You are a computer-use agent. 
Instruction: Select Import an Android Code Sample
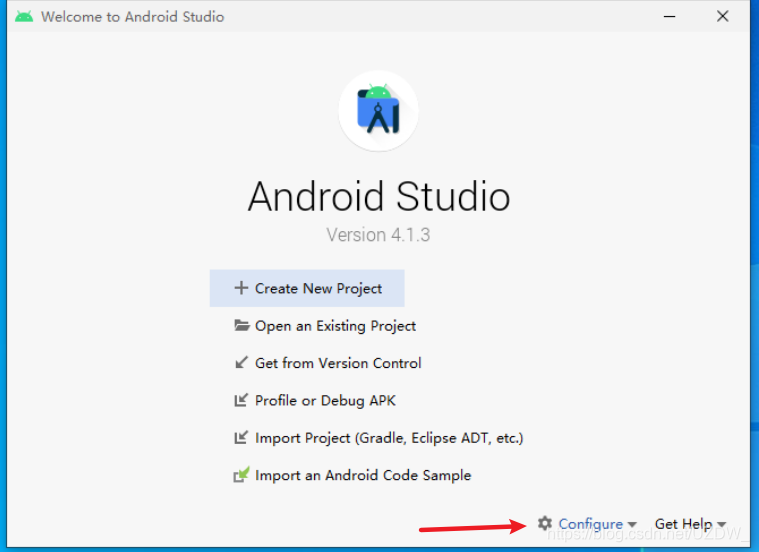click(x=352, y=475)
